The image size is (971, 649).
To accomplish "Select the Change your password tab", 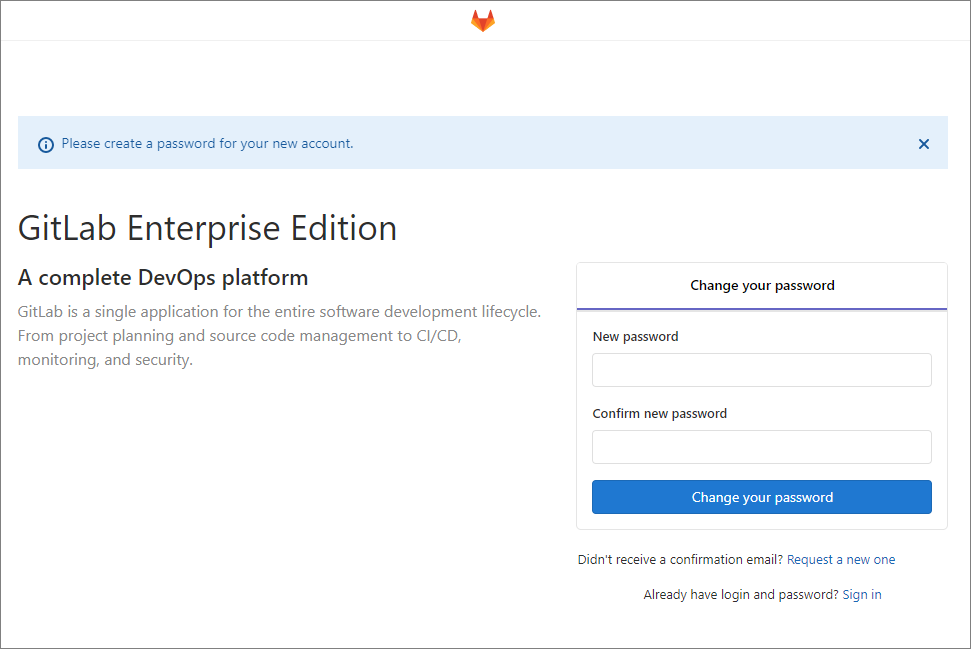I will point(762,286).
